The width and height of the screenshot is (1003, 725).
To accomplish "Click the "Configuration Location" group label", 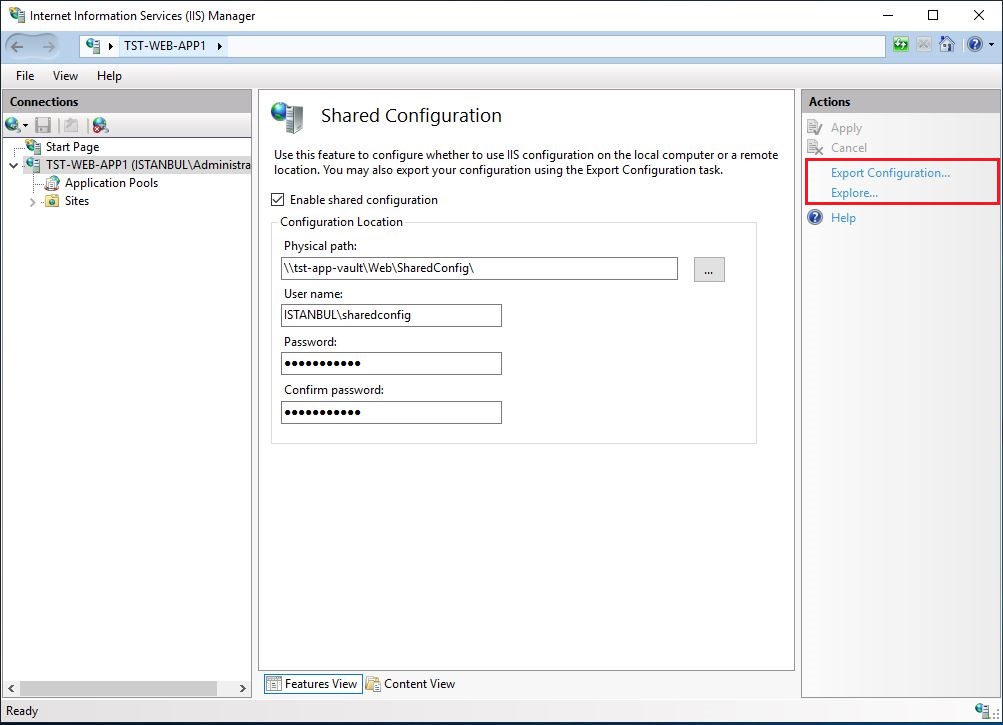I will coord(342,222).
